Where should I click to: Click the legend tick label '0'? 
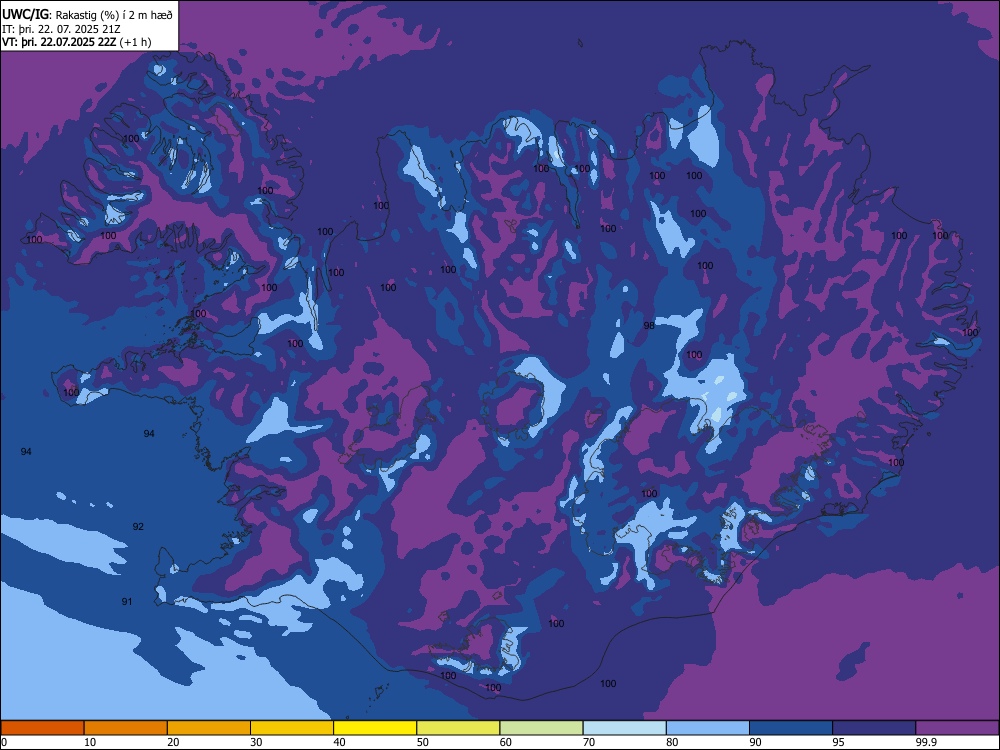pyautogui.click(x=4, y=742)
